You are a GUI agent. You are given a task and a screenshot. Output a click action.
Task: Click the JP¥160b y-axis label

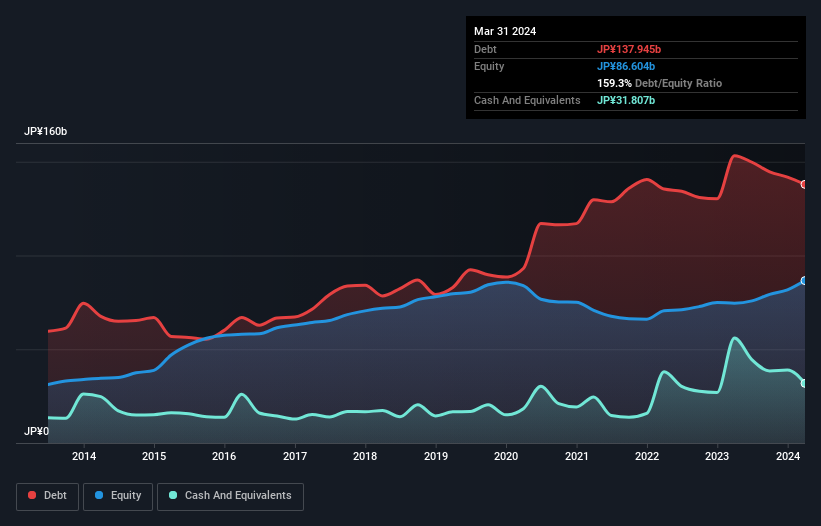(x=46, y=131)
